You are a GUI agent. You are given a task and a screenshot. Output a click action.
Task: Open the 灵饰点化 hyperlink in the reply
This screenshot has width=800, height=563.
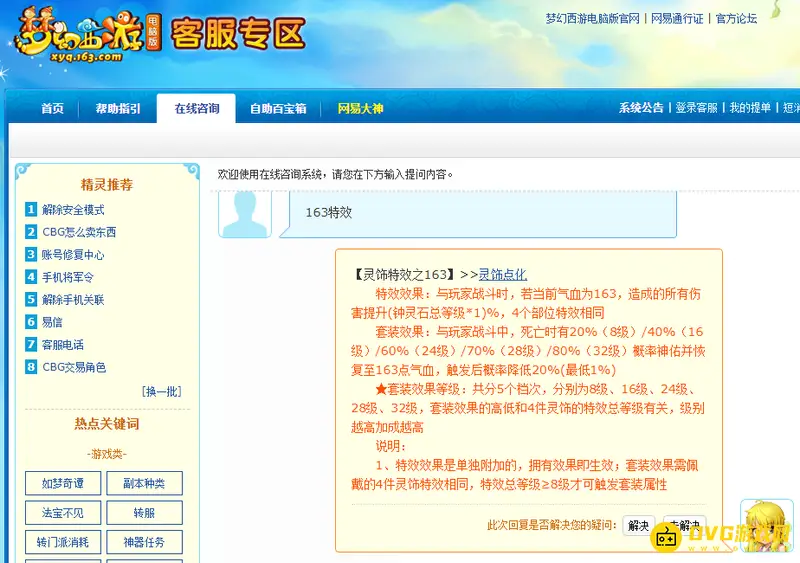[x=503, y=275]
